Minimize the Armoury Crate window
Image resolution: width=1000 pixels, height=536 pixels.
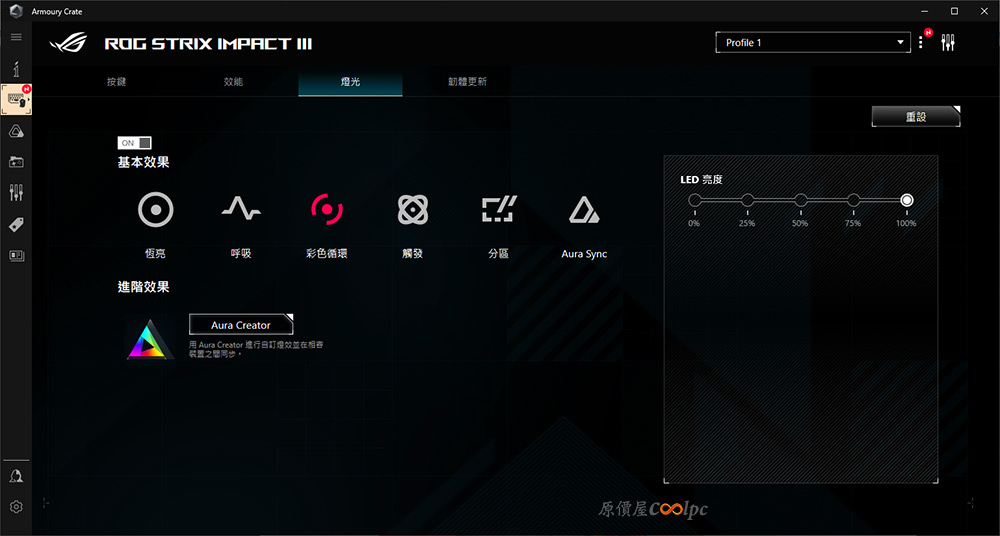coord(926,11)
